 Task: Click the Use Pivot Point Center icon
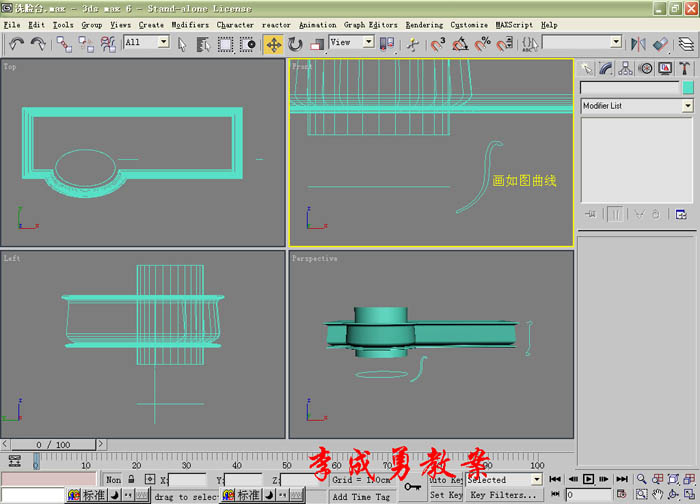pyautogui.click(x=387, y=44)
